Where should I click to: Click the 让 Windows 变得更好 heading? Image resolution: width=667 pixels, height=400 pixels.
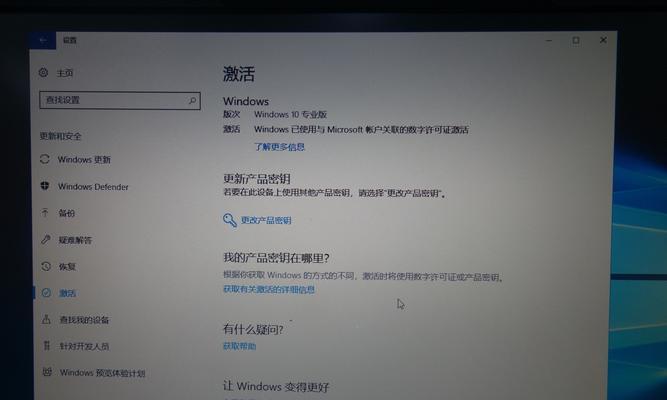coord(276,386)
